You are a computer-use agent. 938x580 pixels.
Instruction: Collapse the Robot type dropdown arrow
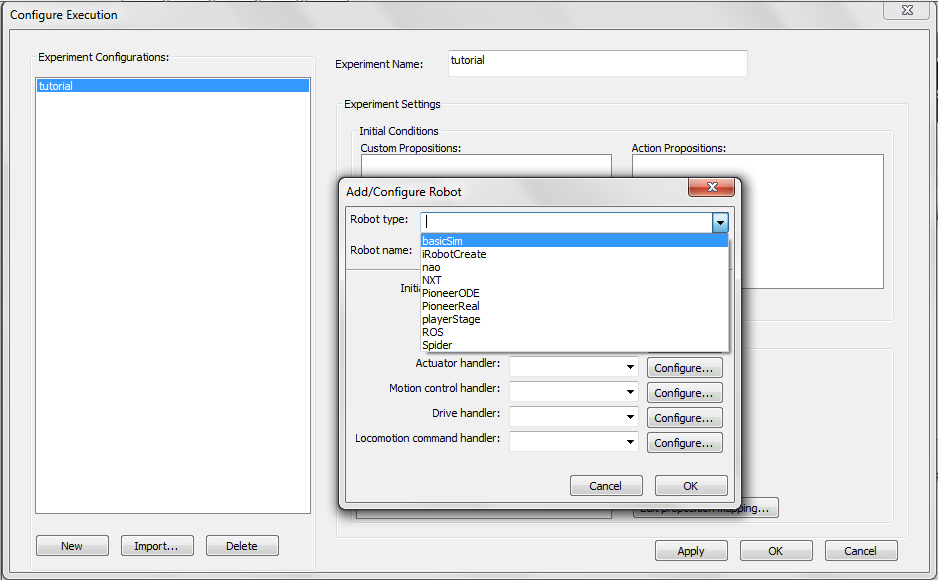pyautogui.click(x=719, y=222)
